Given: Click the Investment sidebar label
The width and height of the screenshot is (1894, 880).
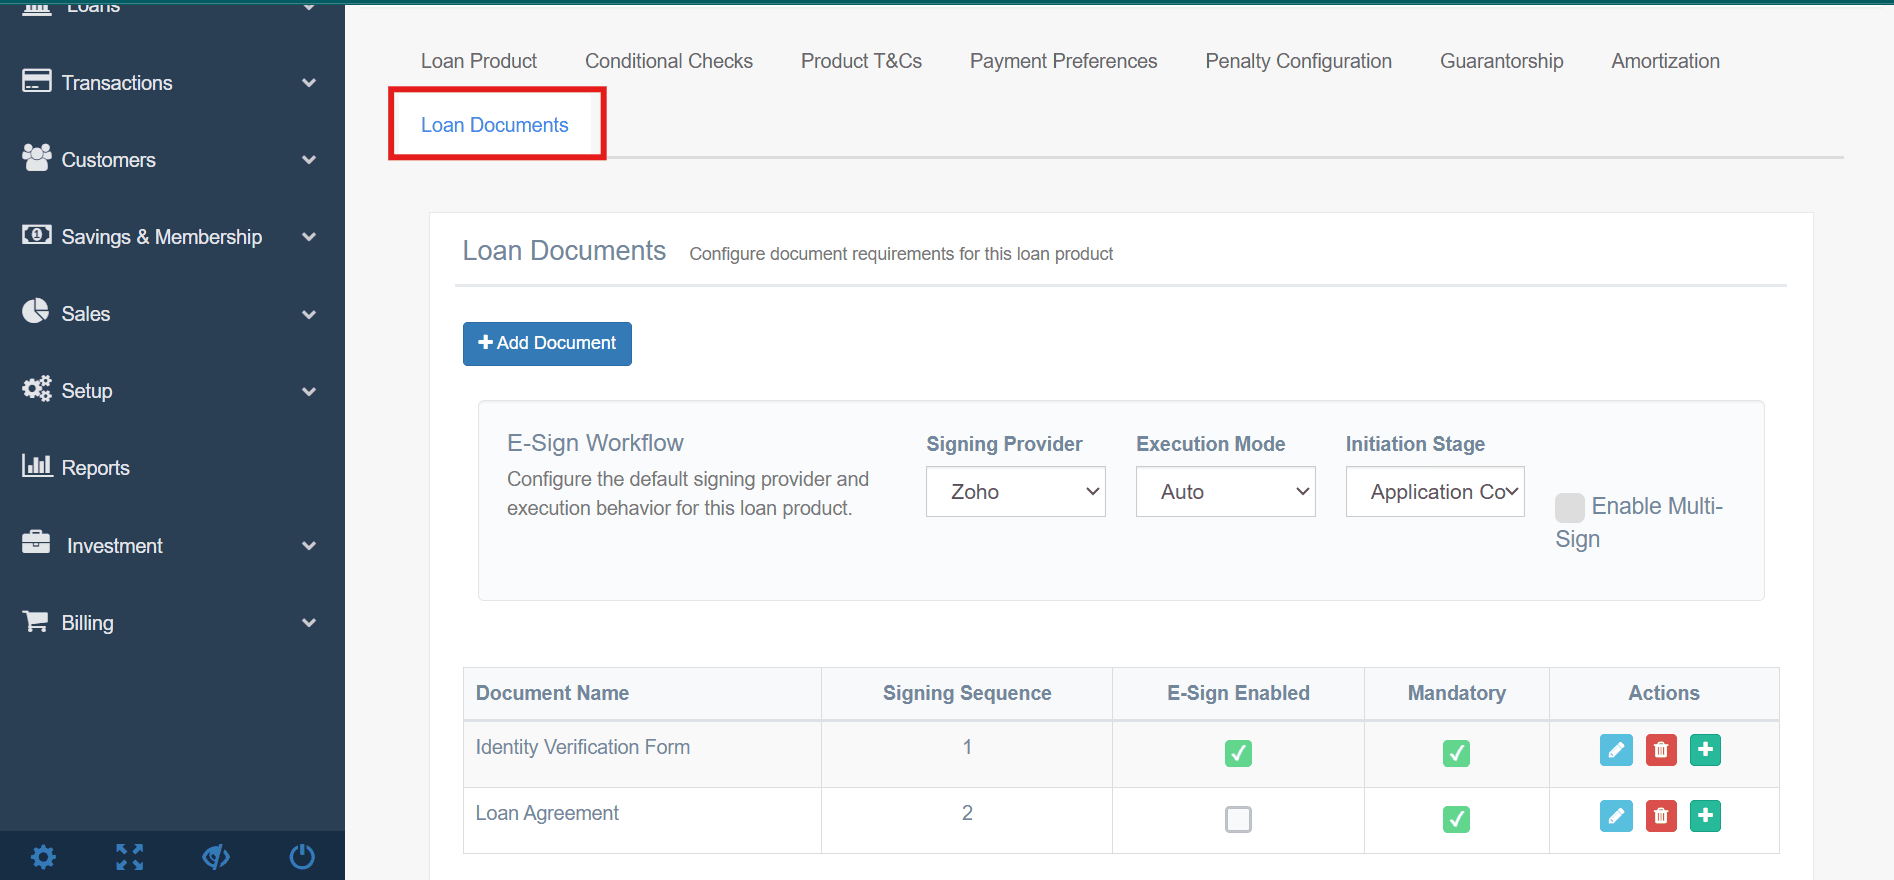Looking at the screenshot, I should coord(114,546).
